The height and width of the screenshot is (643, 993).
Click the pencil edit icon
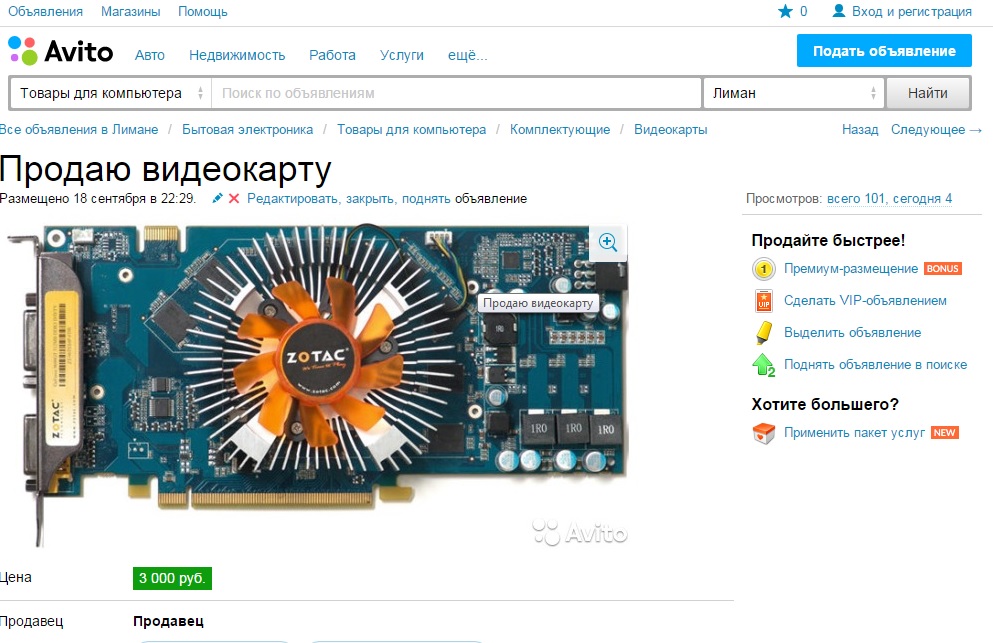[217, 198]
